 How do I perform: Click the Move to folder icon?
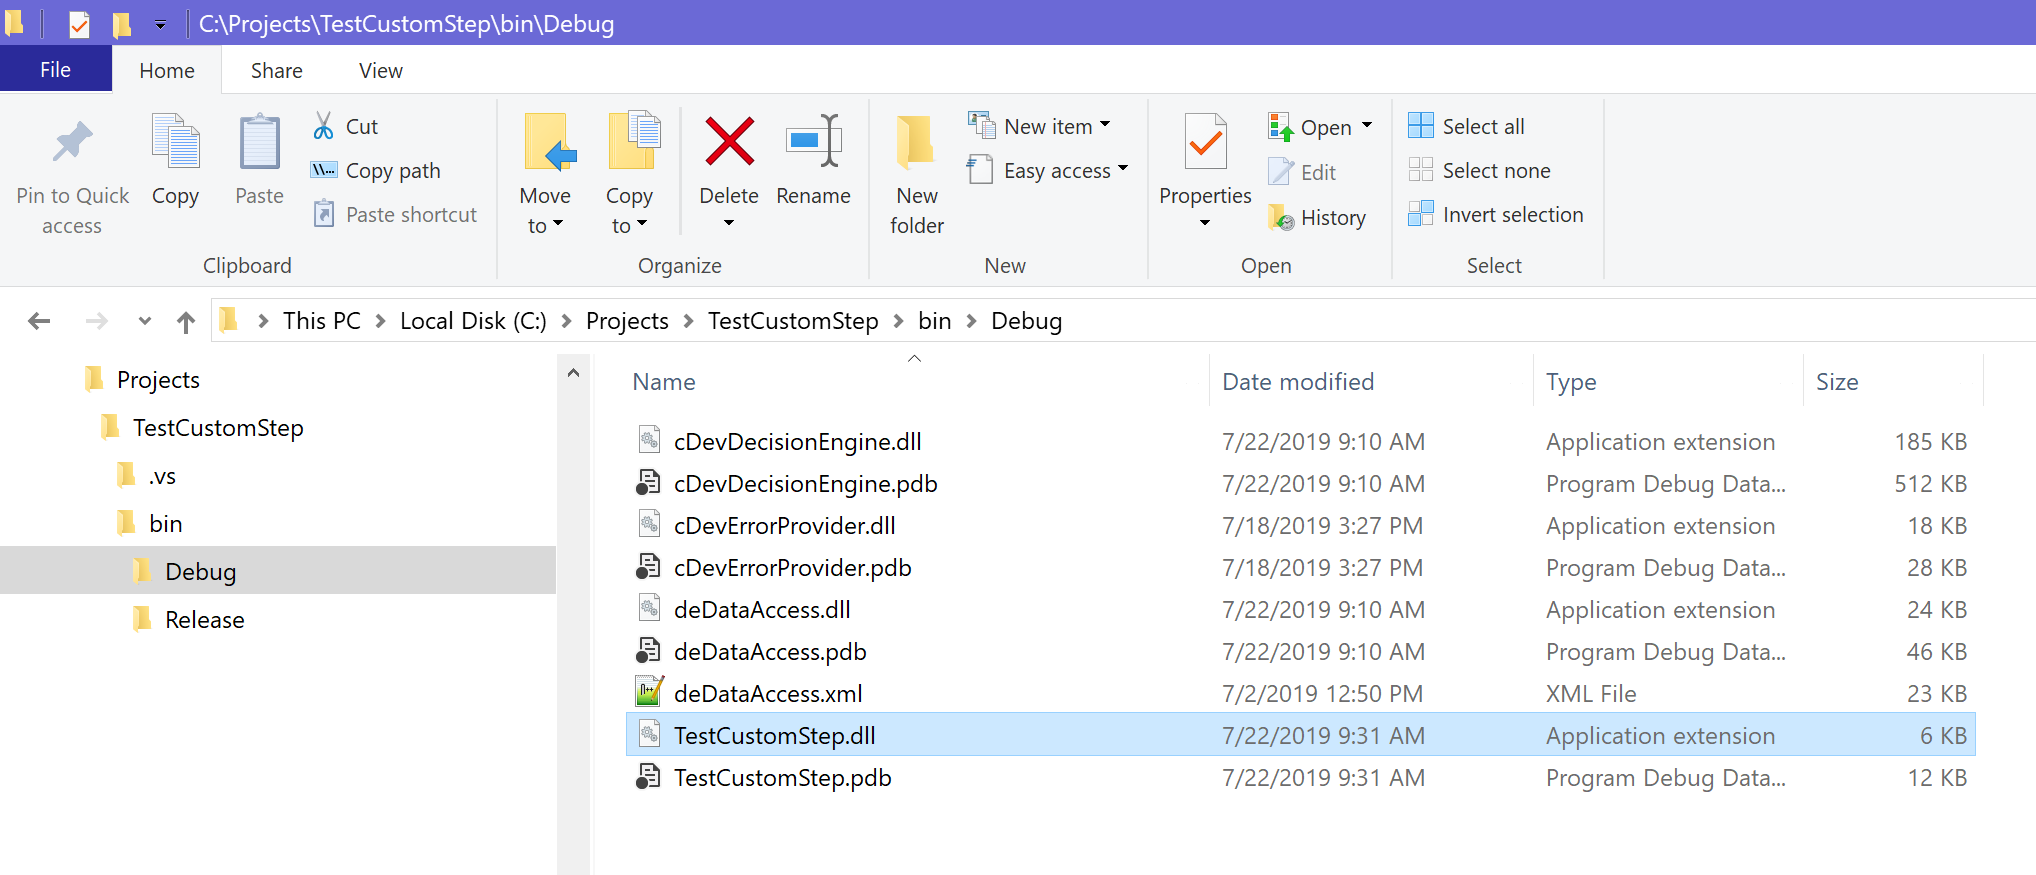[550, 141]
